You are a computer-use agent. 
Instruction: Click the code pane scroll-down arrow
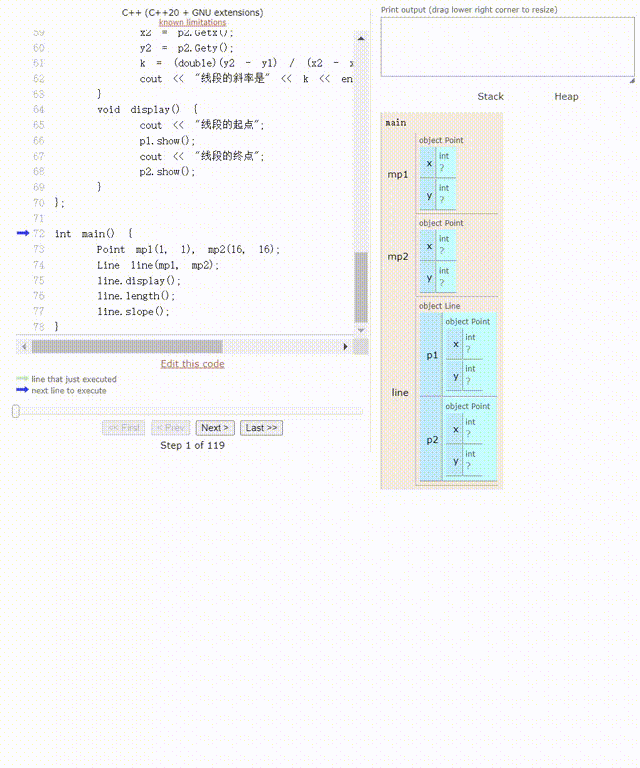(x=361, y=329)
